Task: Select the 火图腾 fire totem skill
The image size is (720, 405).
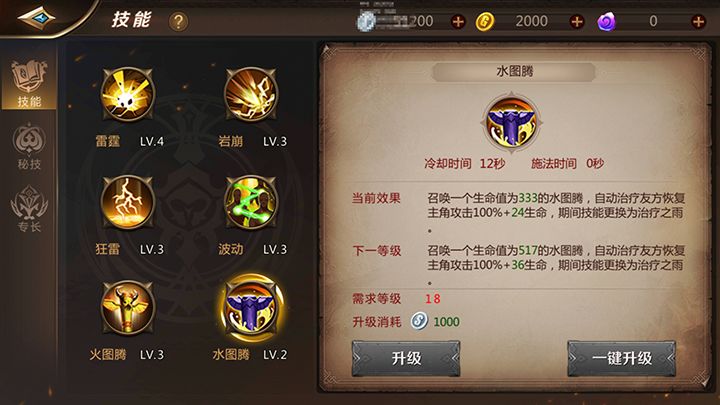Action: click(127, 308)
